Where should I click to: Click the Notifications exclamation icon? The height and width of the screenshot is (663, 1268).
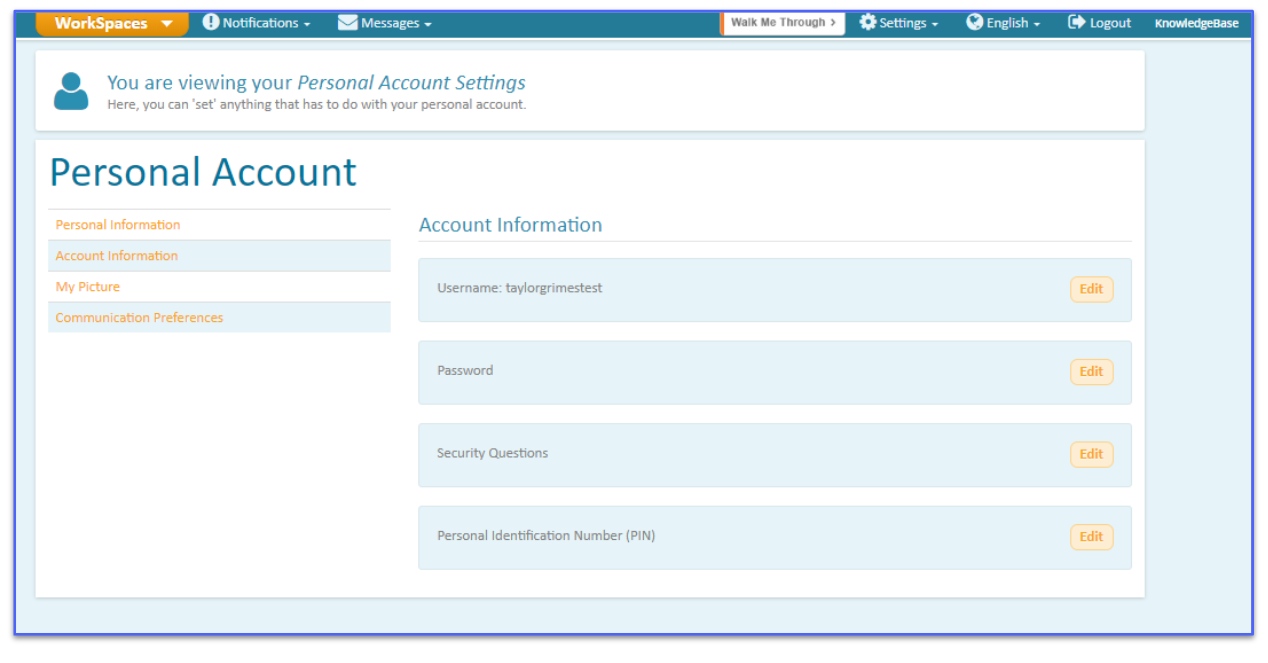pos(210,22)
